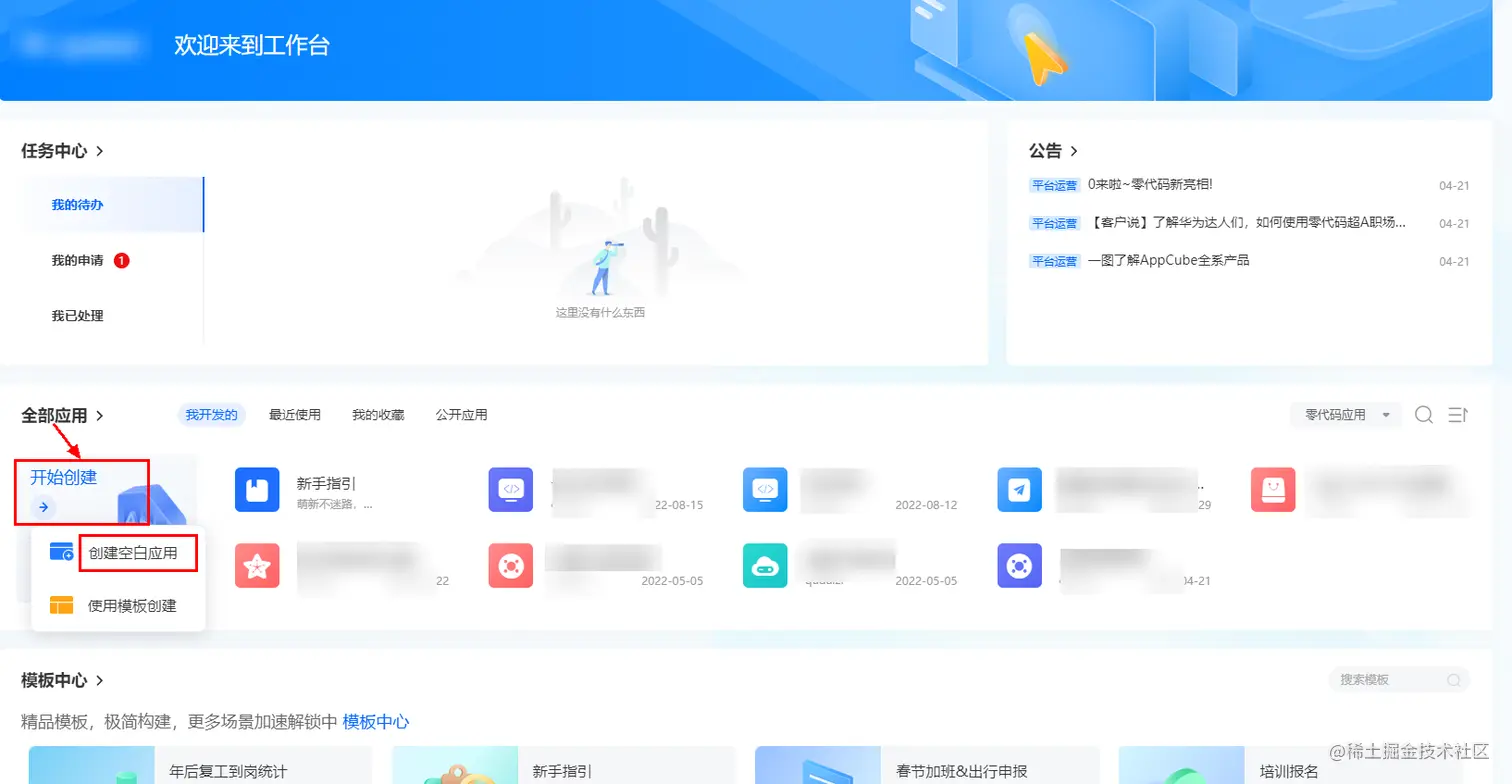
Task: Open the 春节加班&出行申报 template card
Action: click(926, 765)
